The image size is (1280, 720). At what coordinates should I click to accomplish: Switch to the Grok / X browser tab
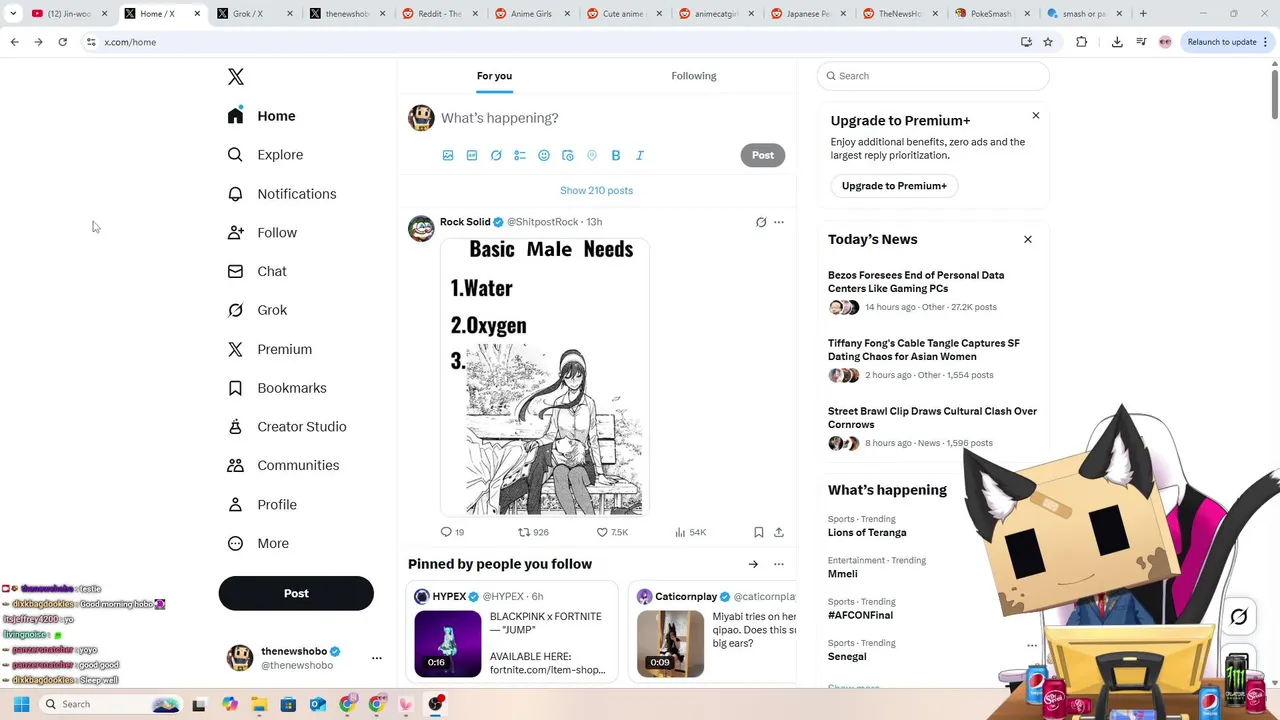point(255,14)
